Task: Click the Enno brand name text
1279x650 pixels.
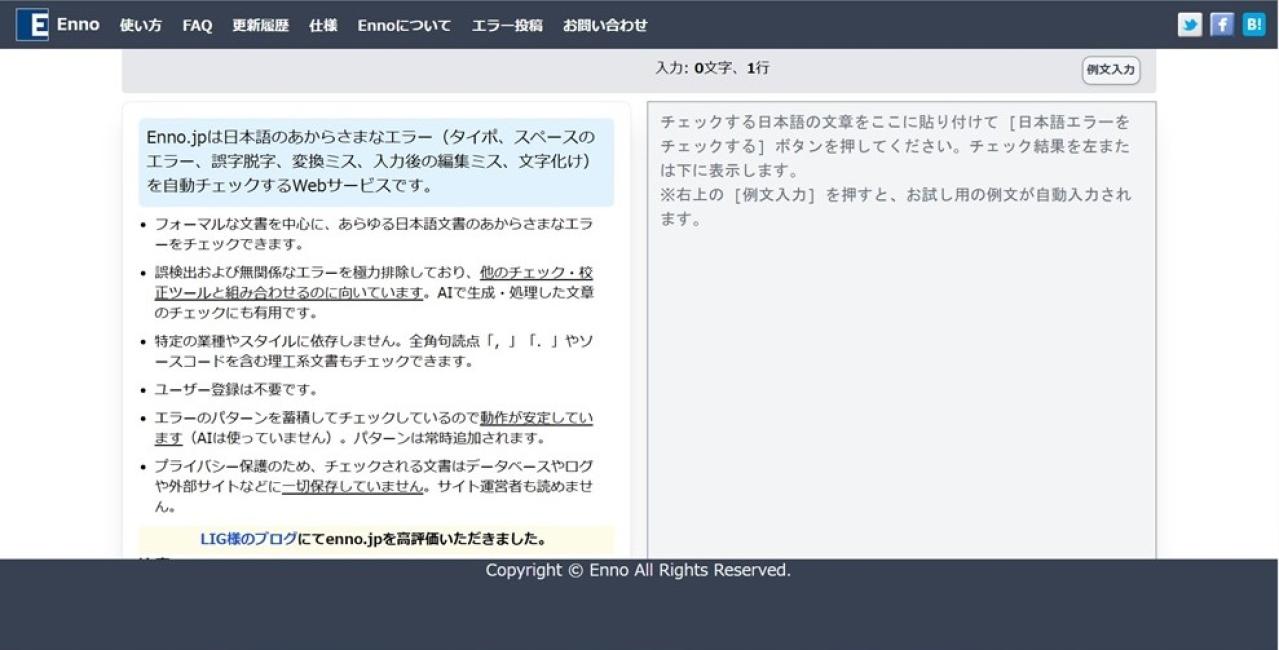Action: coord(78,24)
